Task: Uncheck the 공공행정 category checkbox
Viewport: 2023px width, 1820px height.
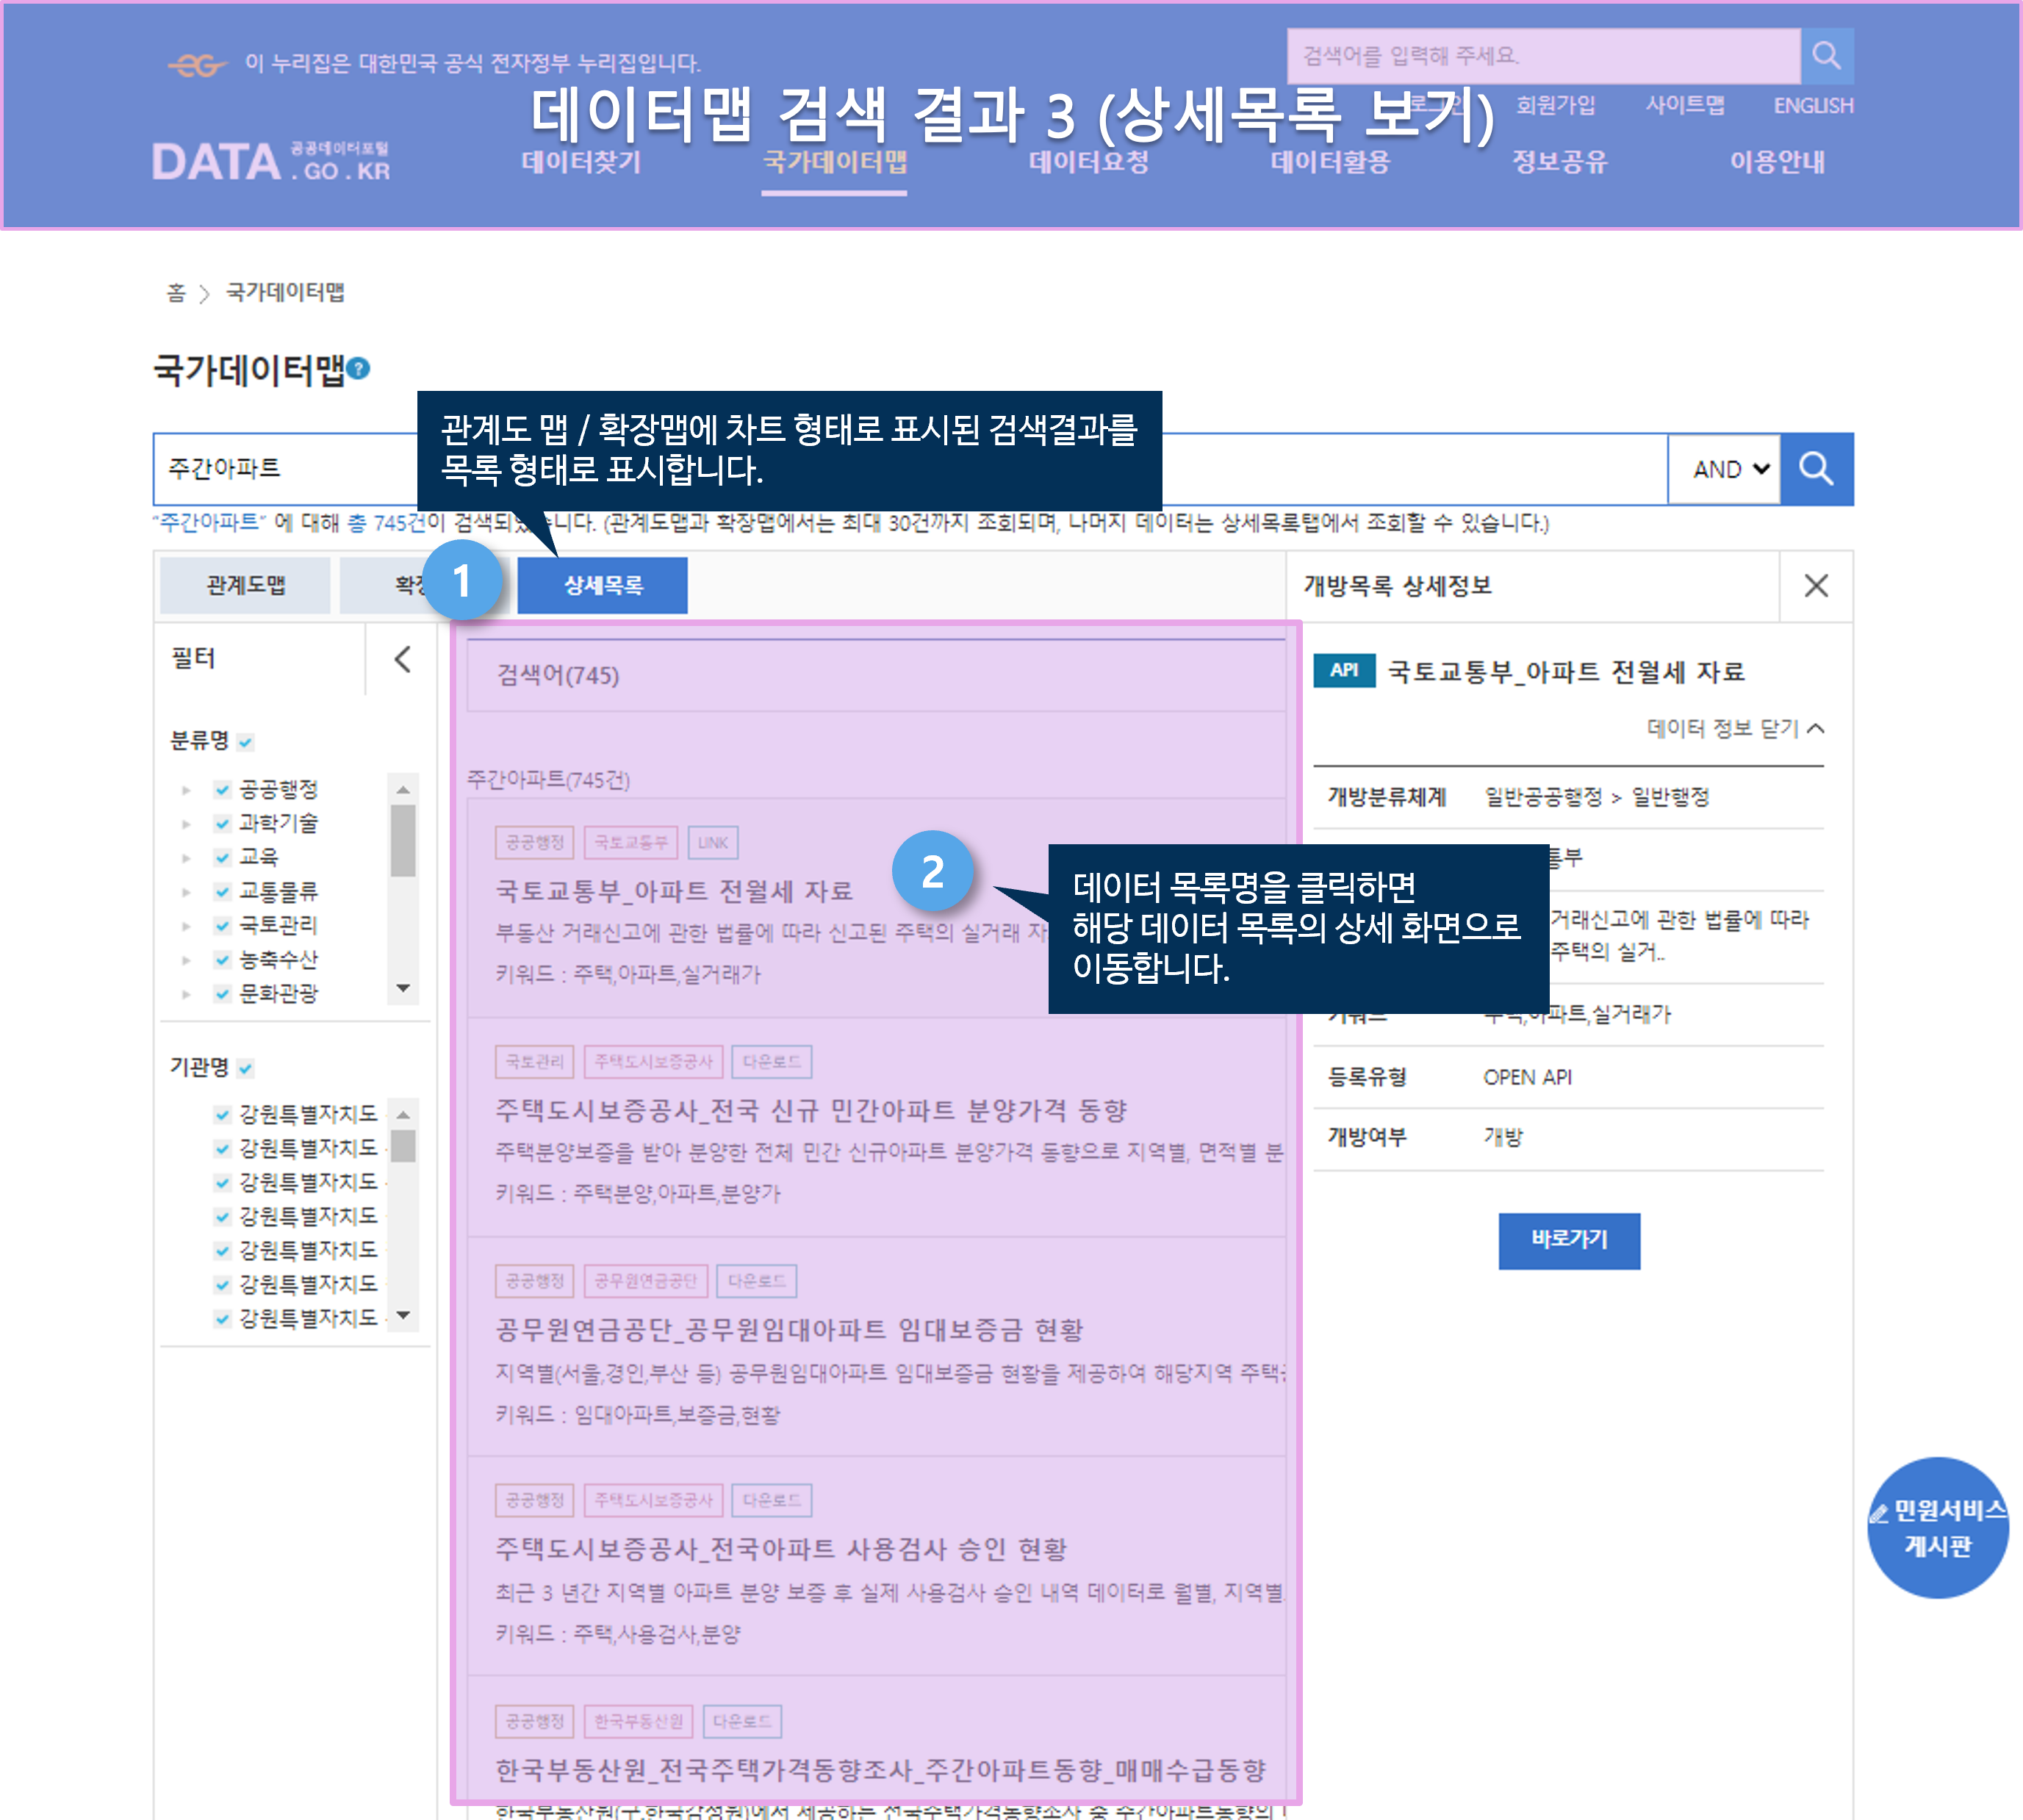Action: click(223, 790)
